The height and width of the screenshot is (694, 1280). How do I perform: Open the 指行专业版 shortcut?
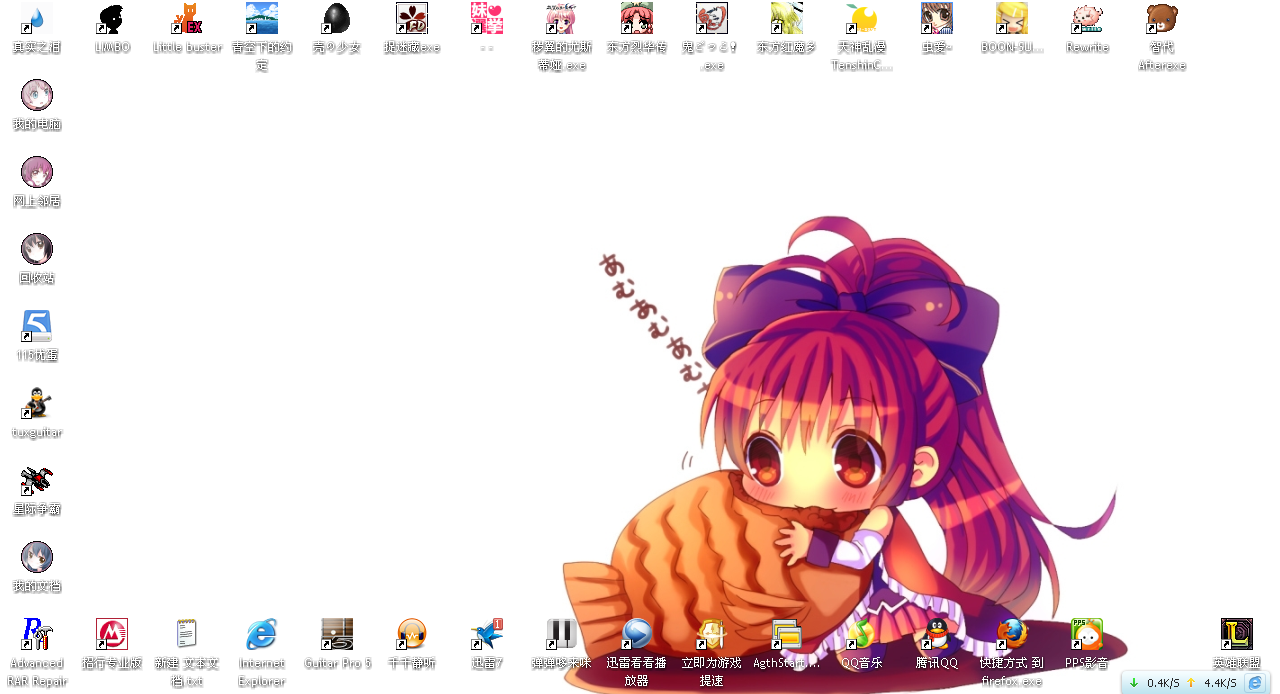point(112,634)
